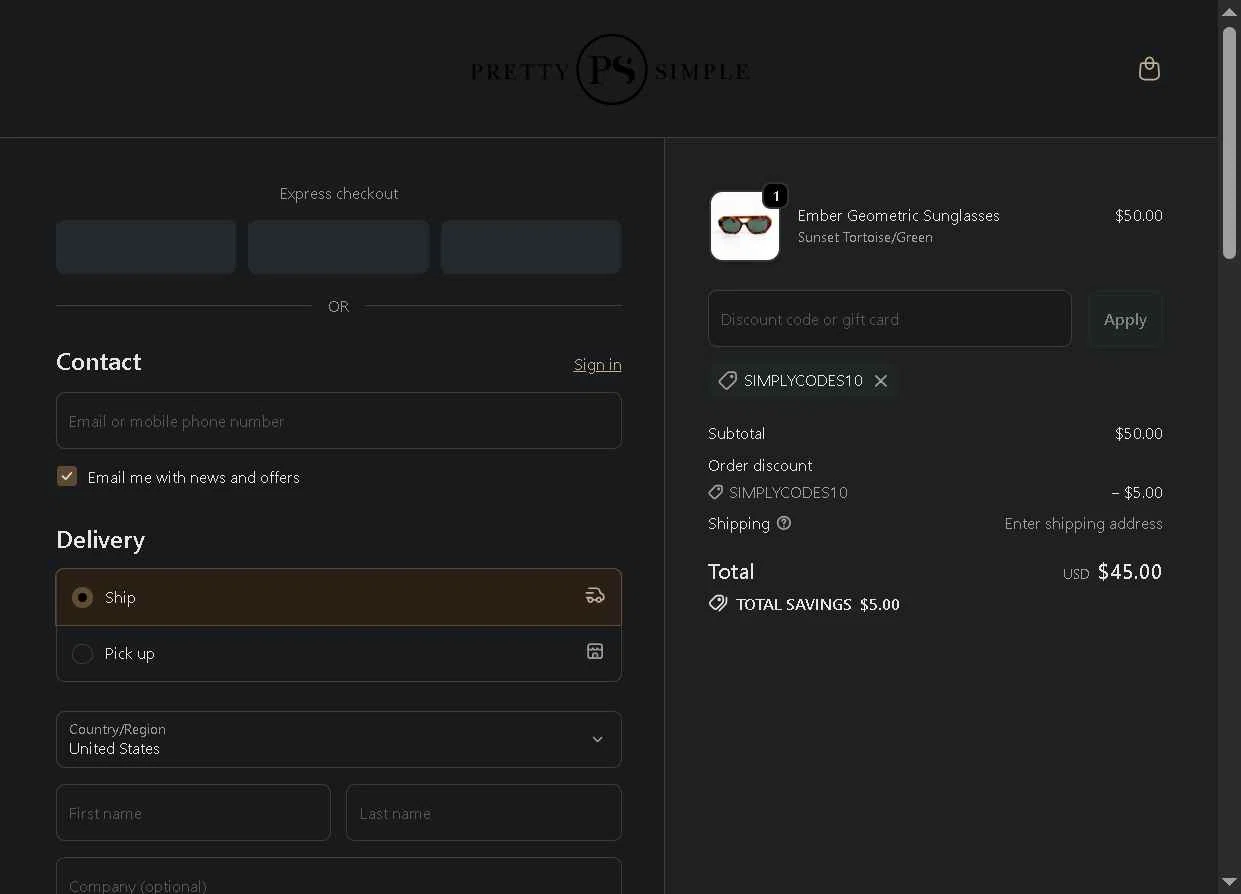Screen dimensions: 1241x894
Task: Click the TOTAL SAVINGS $5.00 text
Action: pos(818,604)
